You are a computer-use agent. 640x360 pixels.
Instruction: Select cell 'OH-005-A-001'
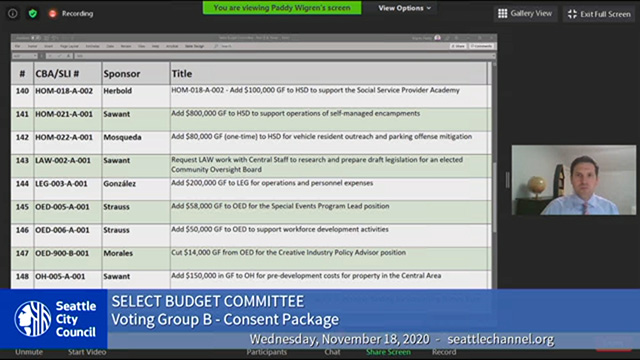pyautogui.click(x=68, y=280)
